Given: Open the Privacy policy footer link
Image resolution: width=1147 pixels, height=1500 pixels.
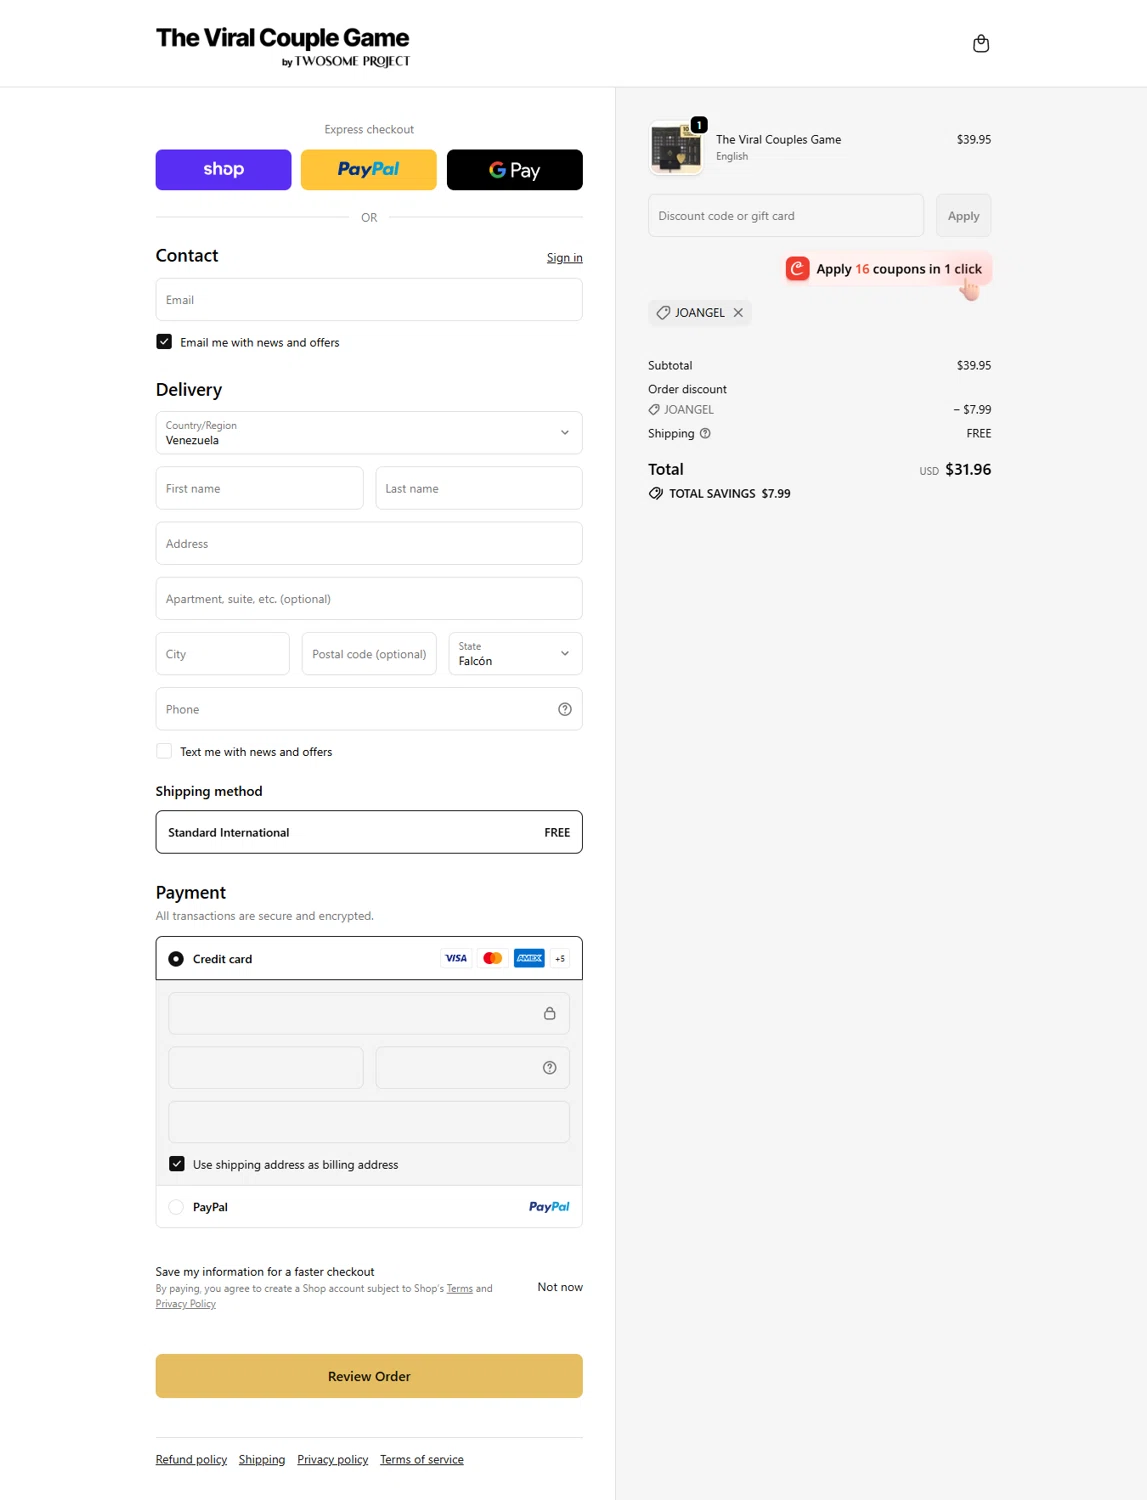Looking at the screenshot, I should coord(333,1460).
